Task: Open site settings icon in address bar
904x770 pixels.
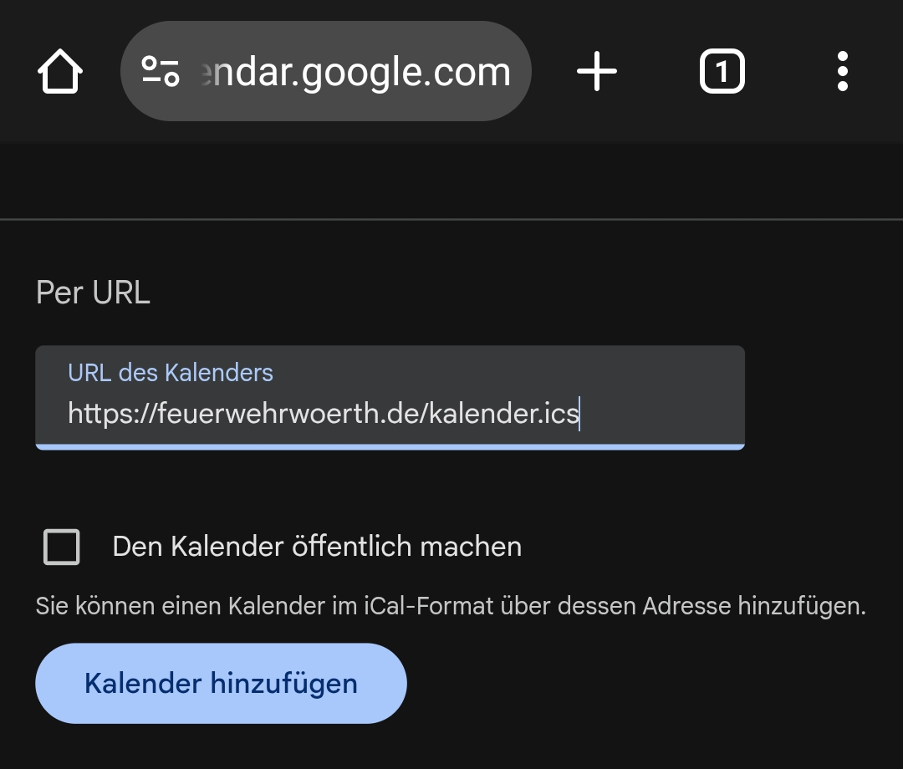Action: pos(161,71)
